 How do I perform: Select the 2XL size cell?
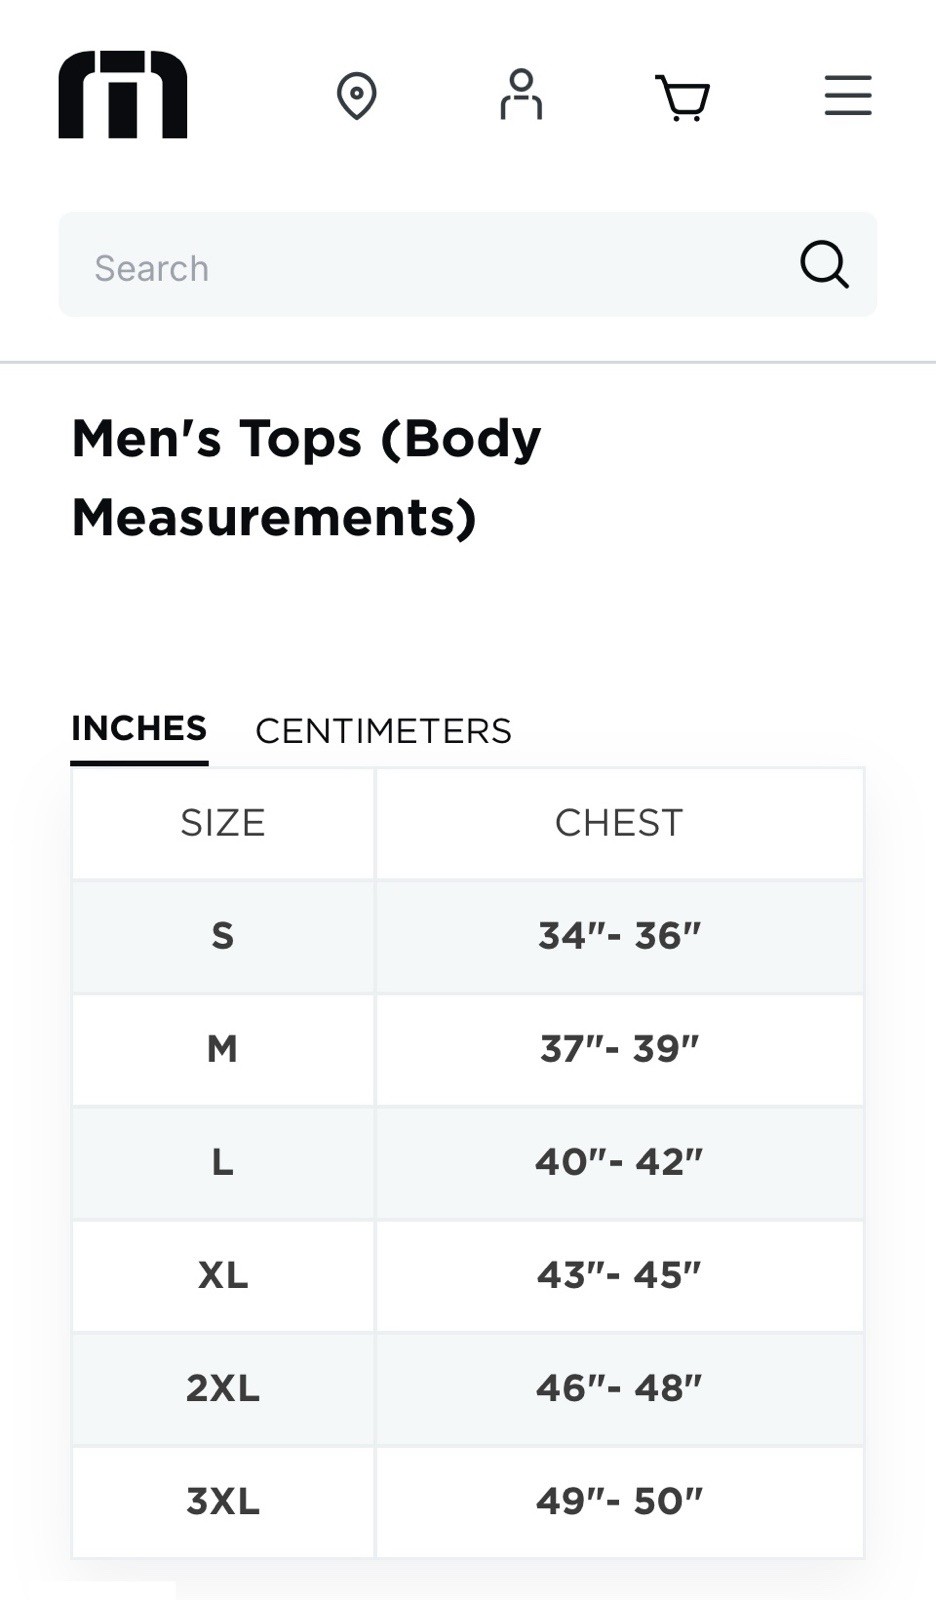click(223, 1388)
